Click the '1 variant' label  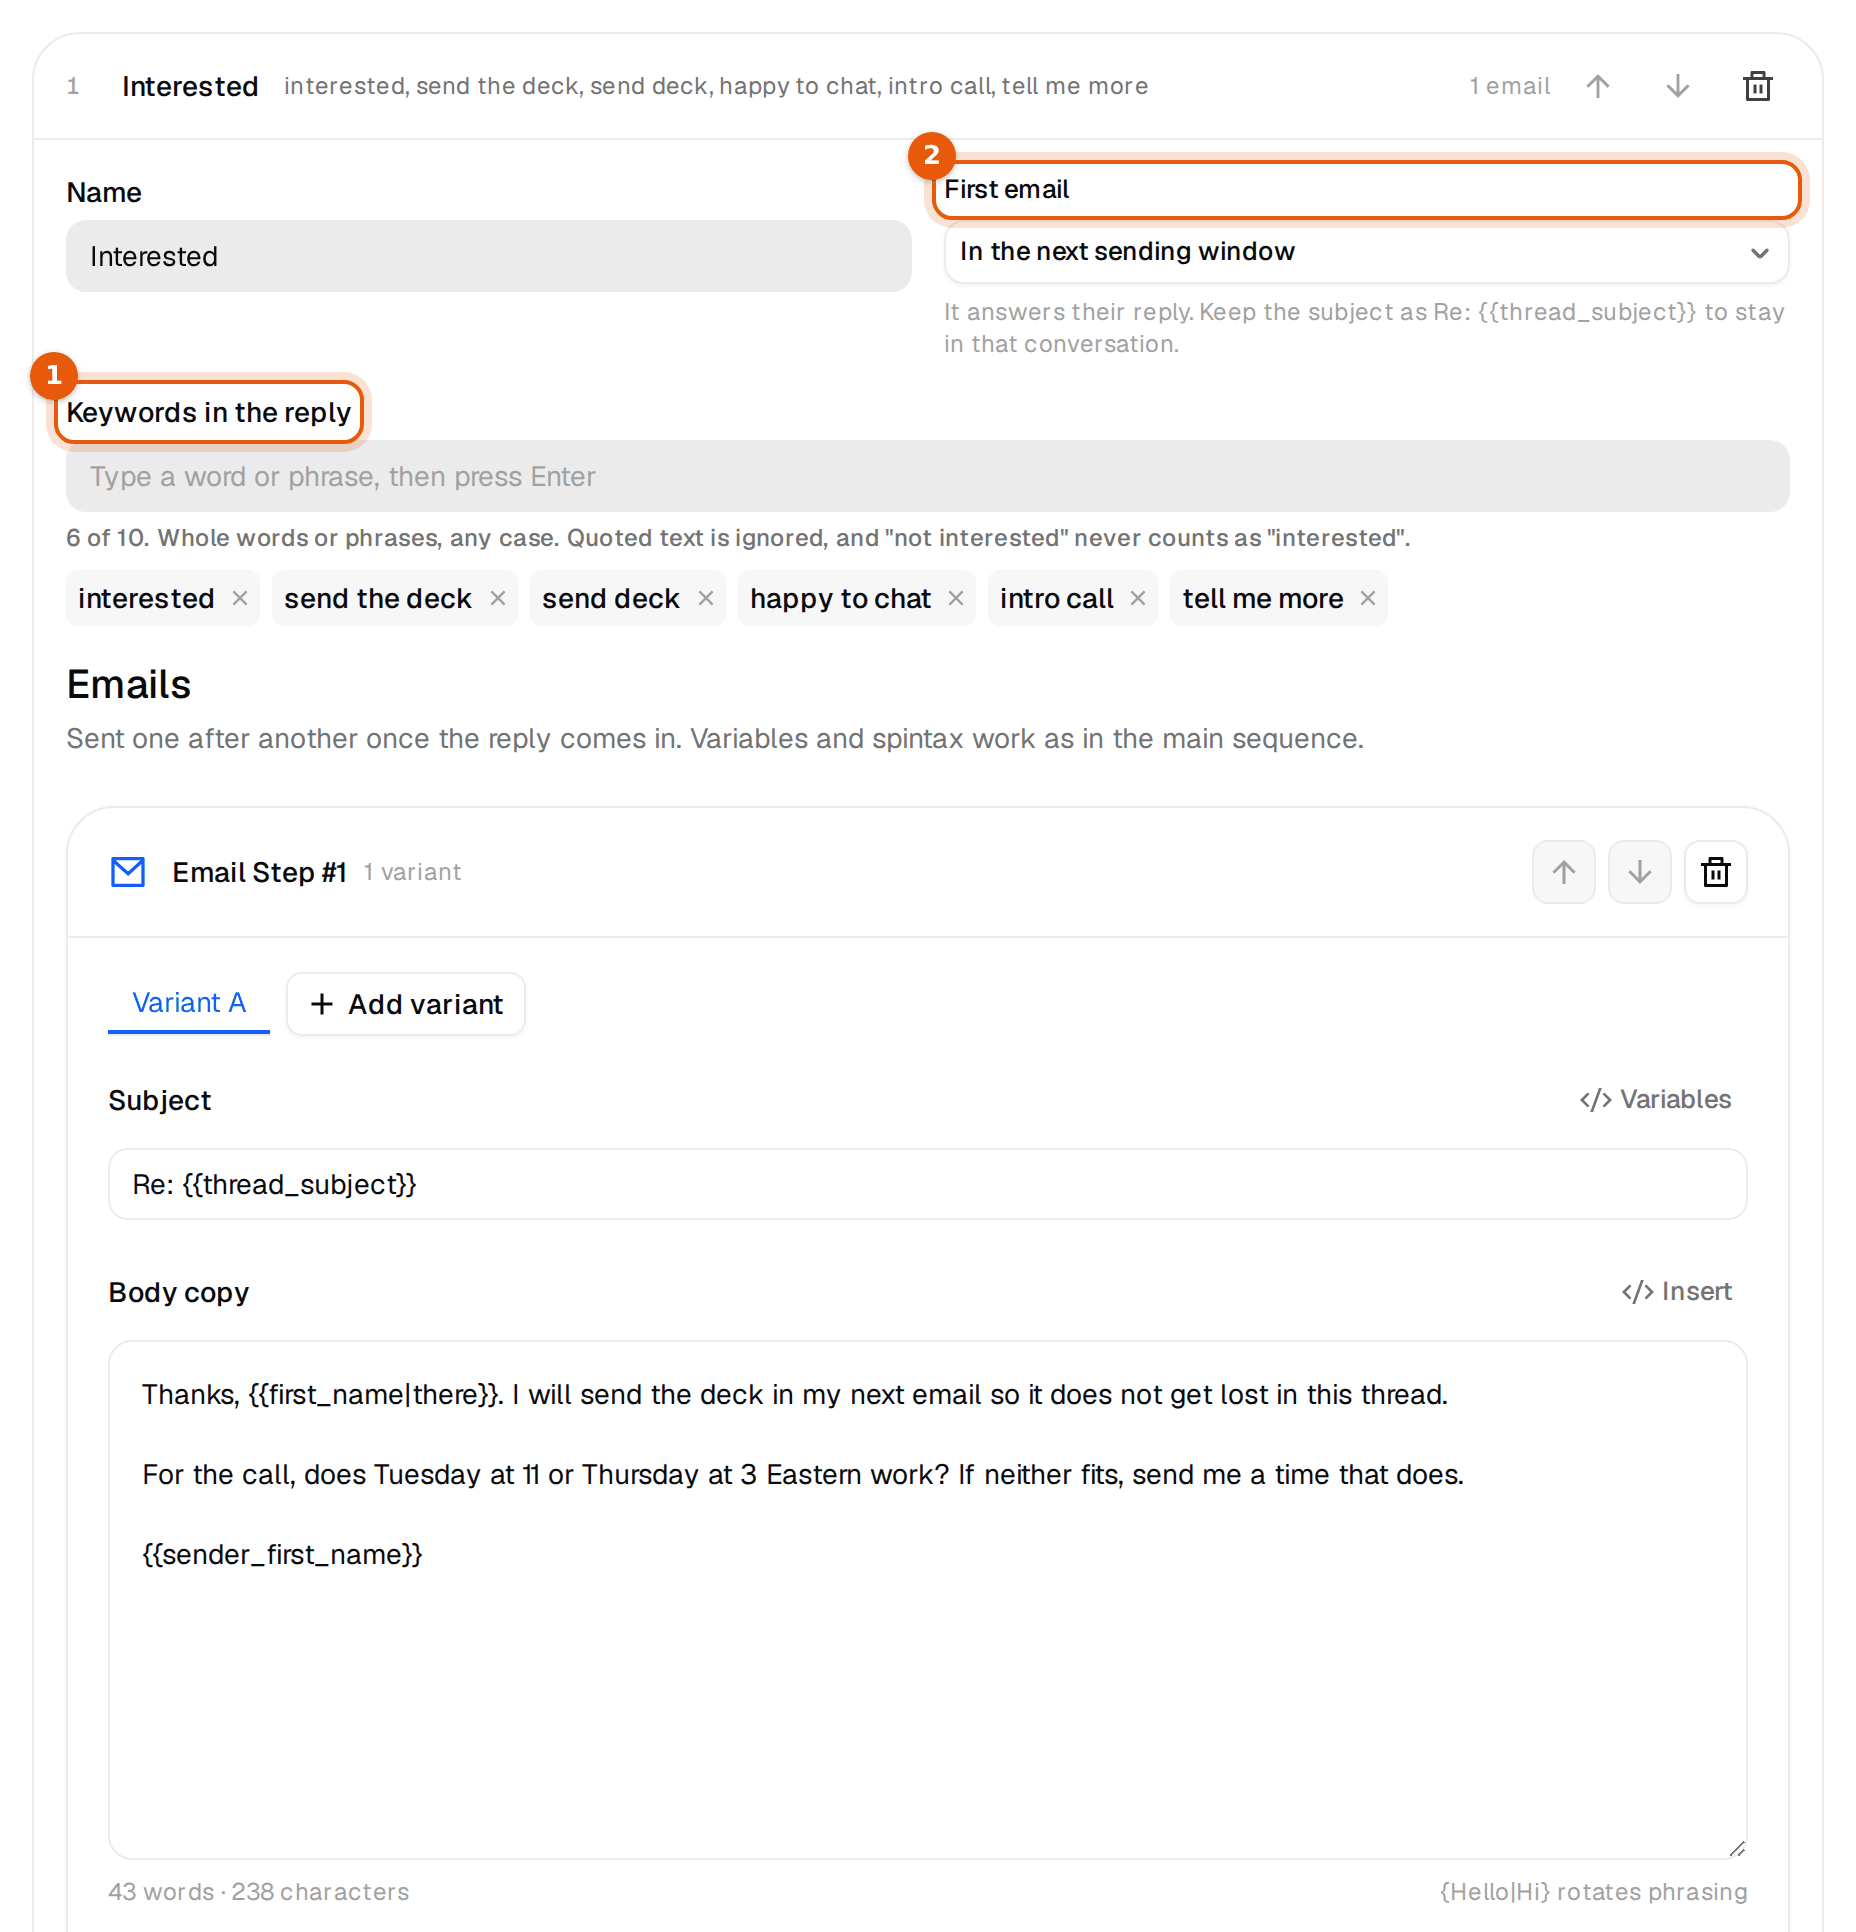(412, 872)
